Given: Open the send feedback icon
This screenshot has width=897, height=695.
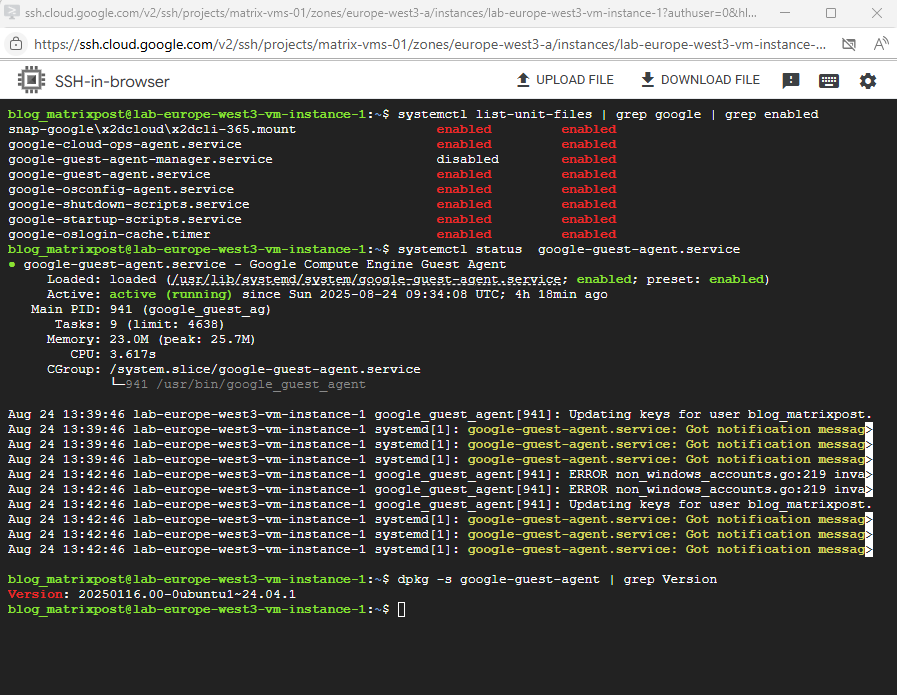Looking at the screenshot, I should click(791, 81).
